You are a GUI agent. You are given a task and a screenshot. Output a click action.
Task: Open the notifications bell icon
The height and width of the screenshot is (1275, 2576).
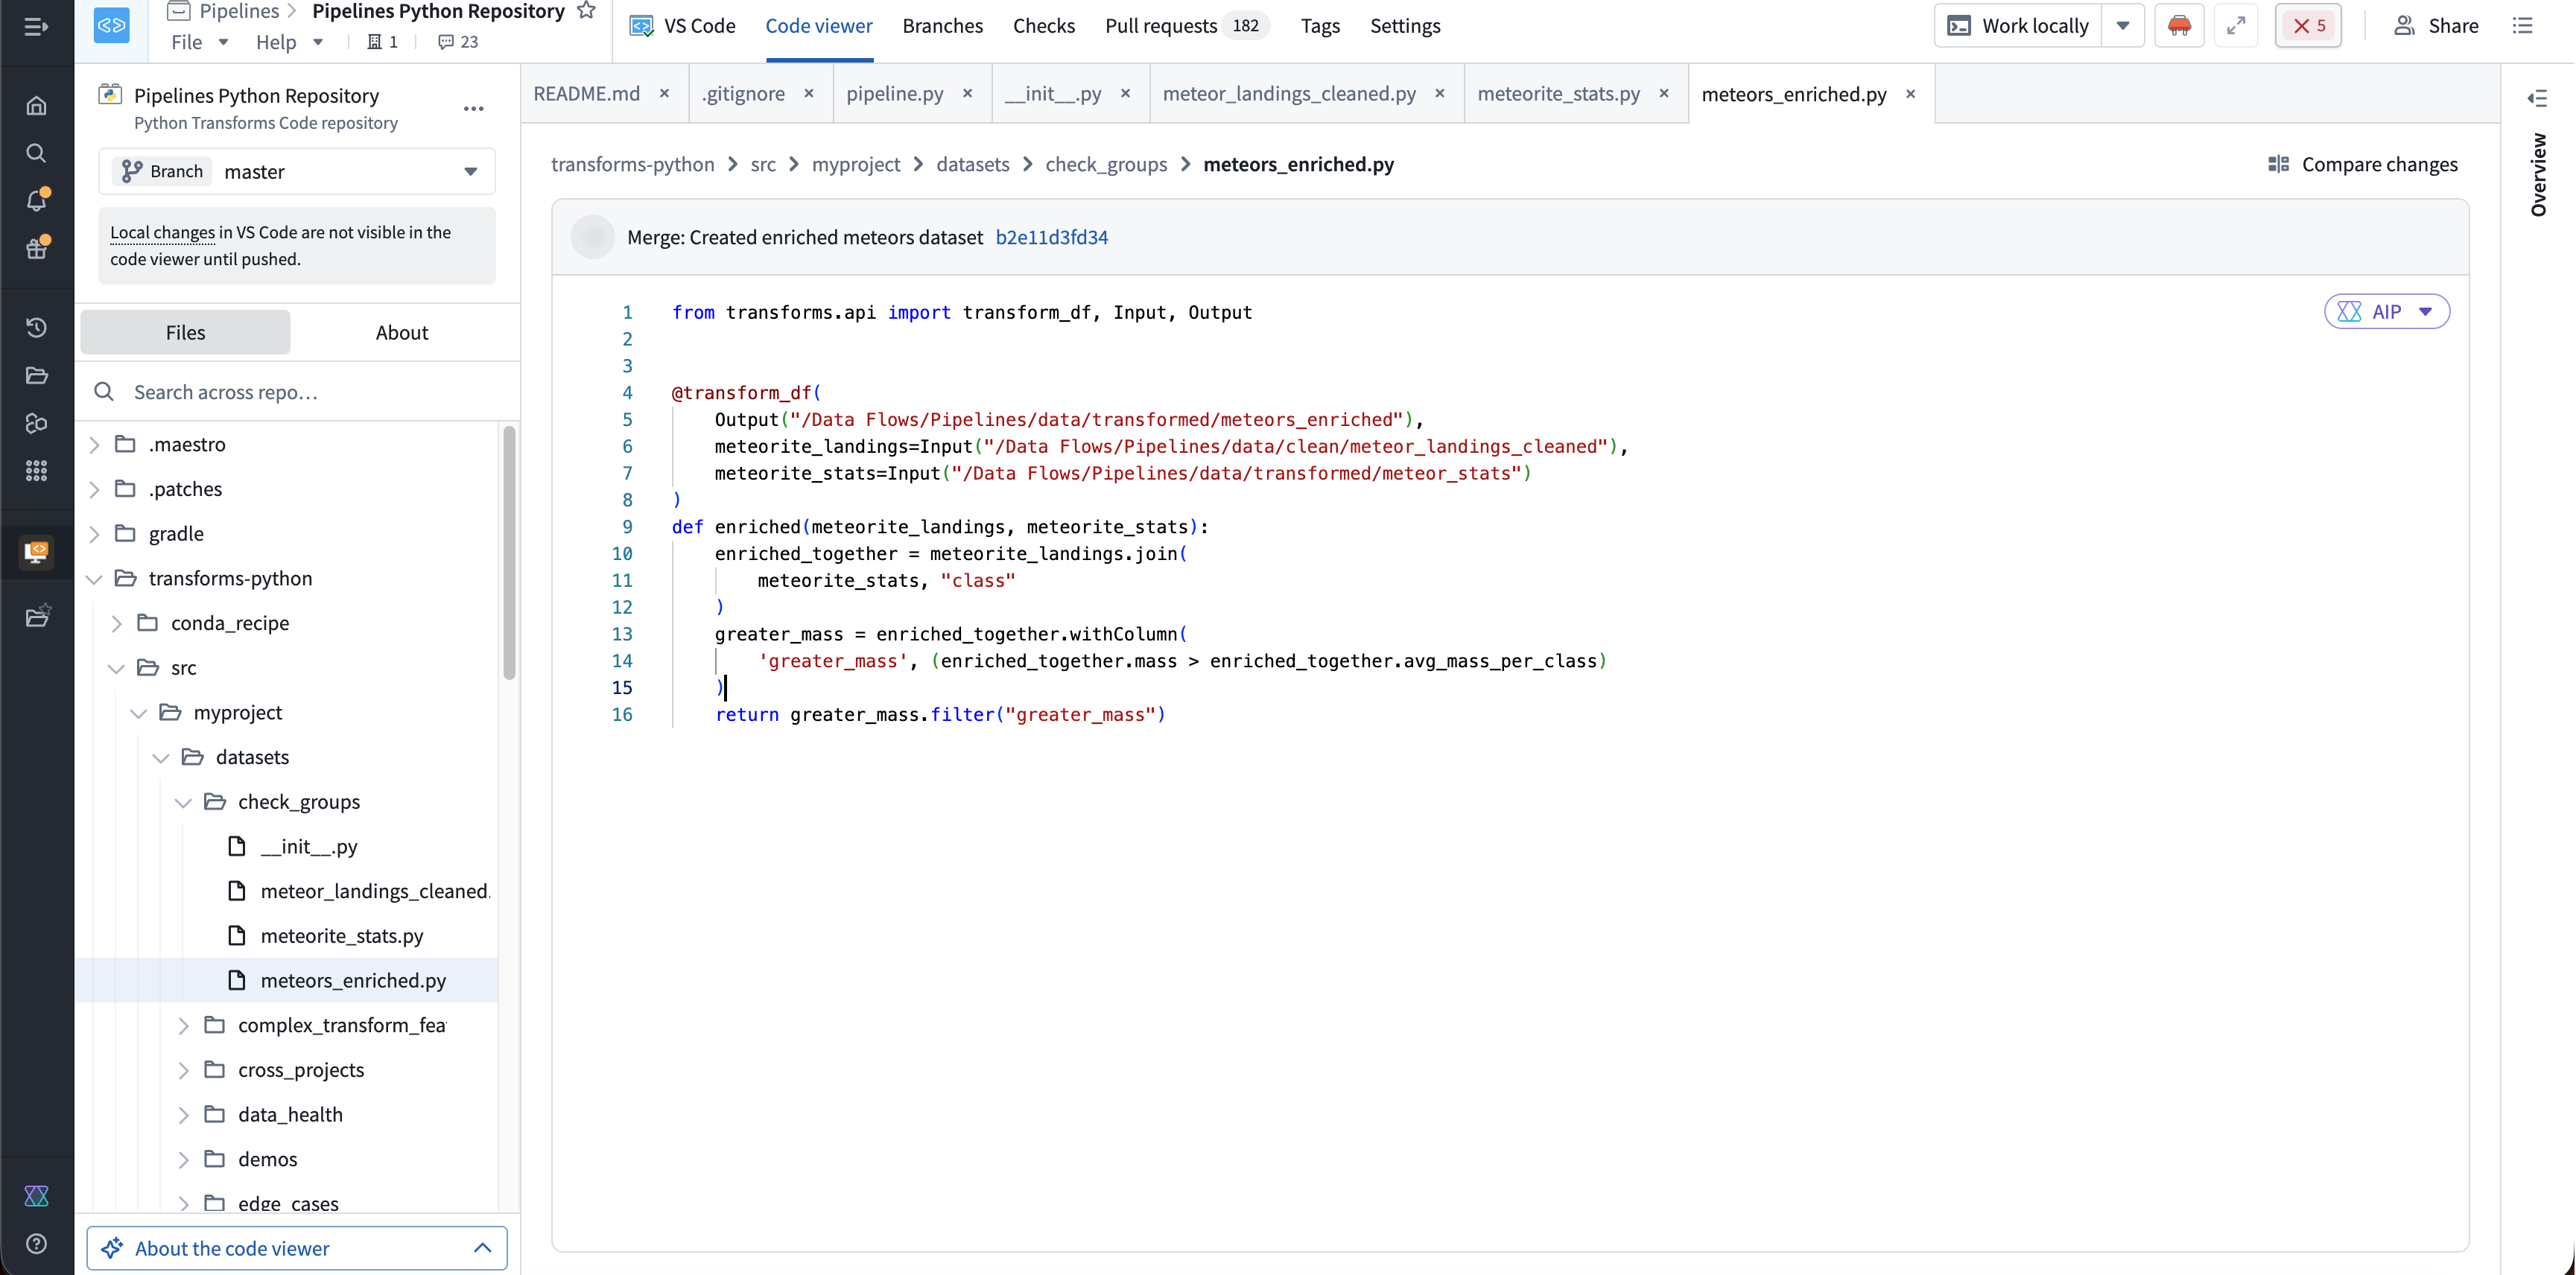(x=36, y=200)
